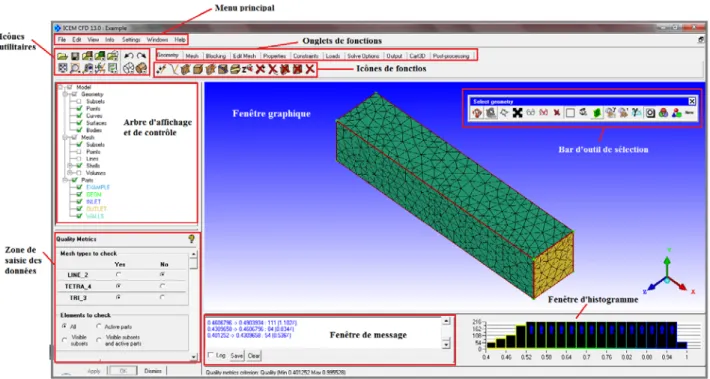
Task: Click the Create Point geometry icon
Action: pos(162,70)
